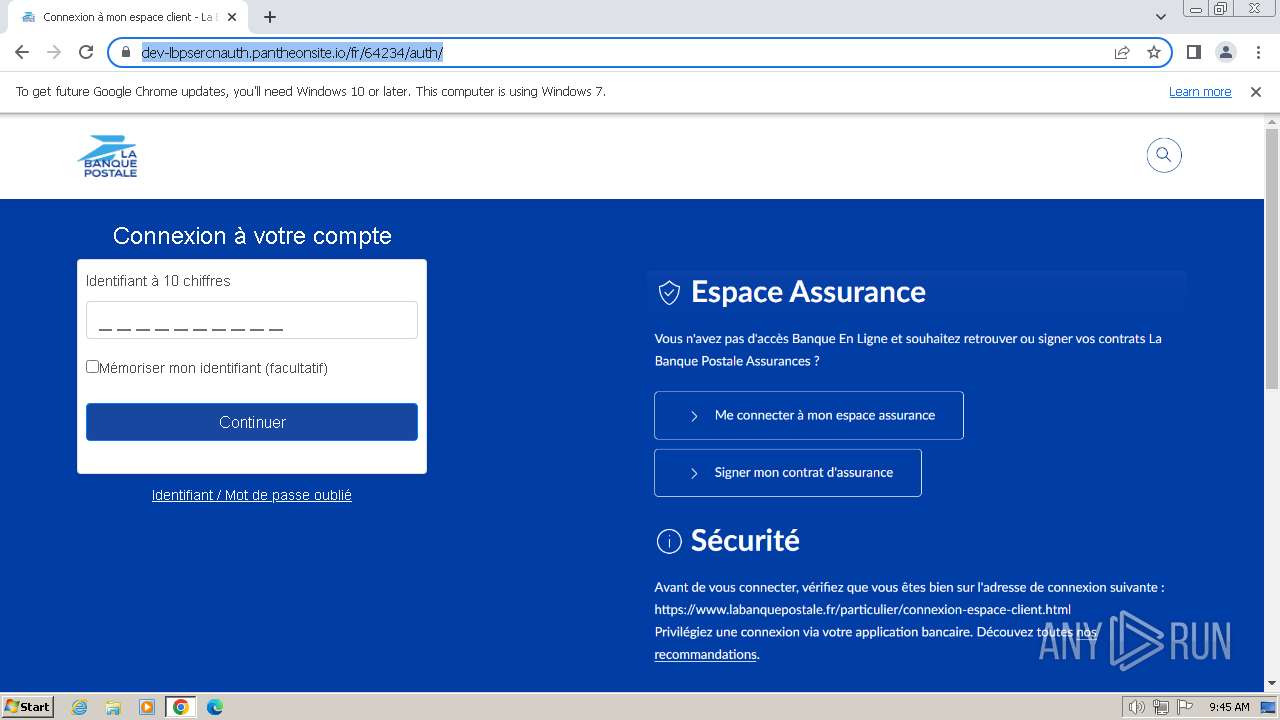Click the Espace Assurance heading
The height and width of the screenshot is (720, 1280).
808,292
